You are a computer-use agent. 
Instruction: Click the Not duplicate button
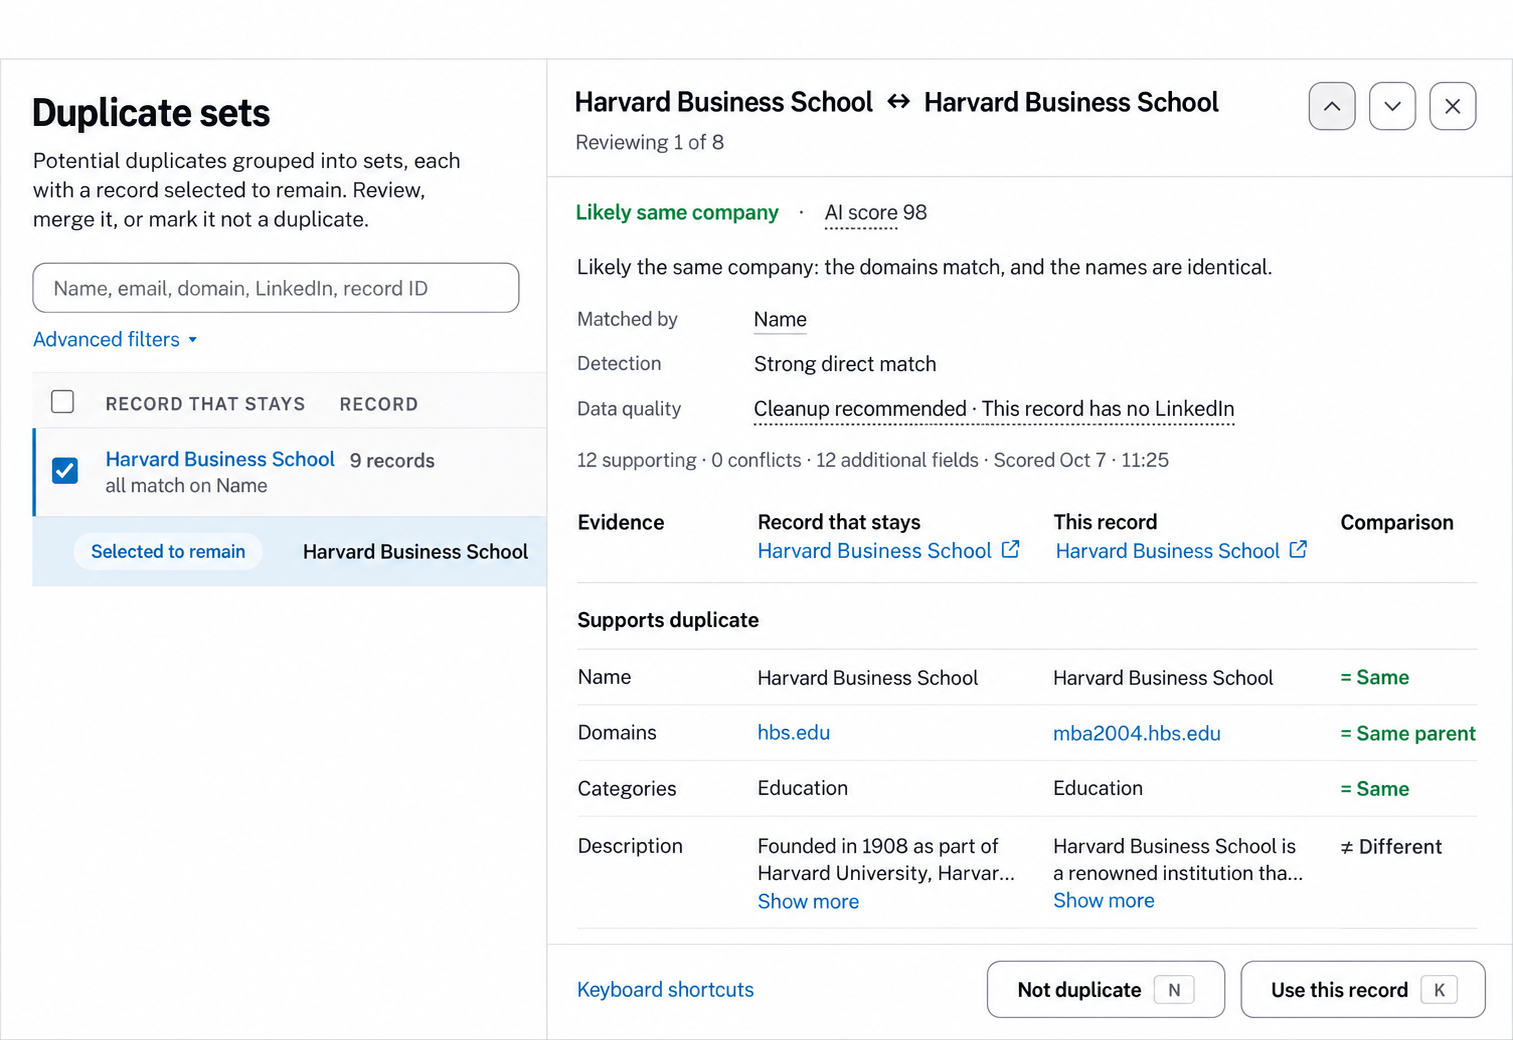[x=1106, y=990]
